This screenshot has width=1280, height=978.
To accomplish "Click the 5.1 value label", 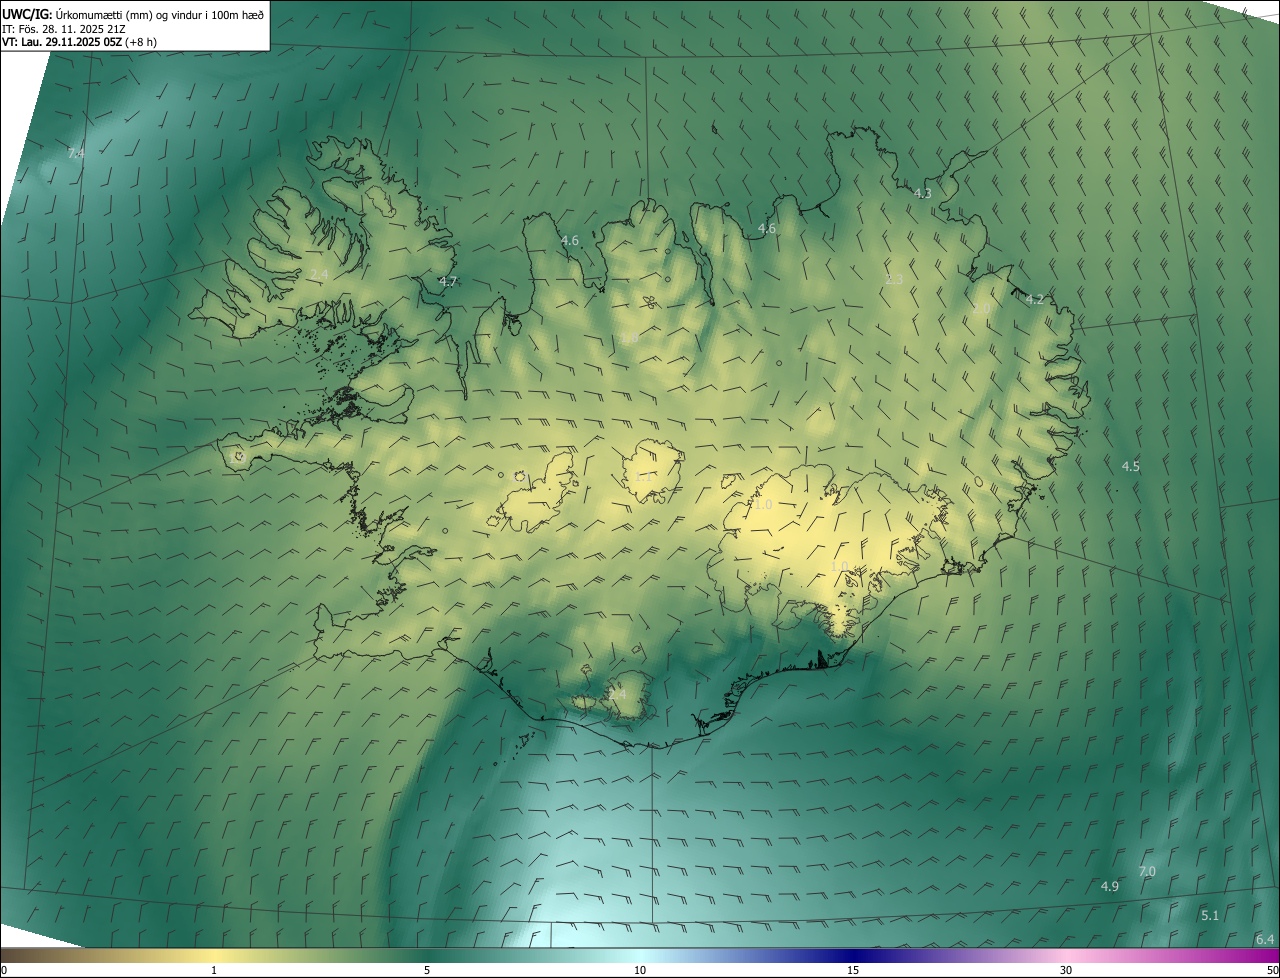I will tap(1210, 916).
